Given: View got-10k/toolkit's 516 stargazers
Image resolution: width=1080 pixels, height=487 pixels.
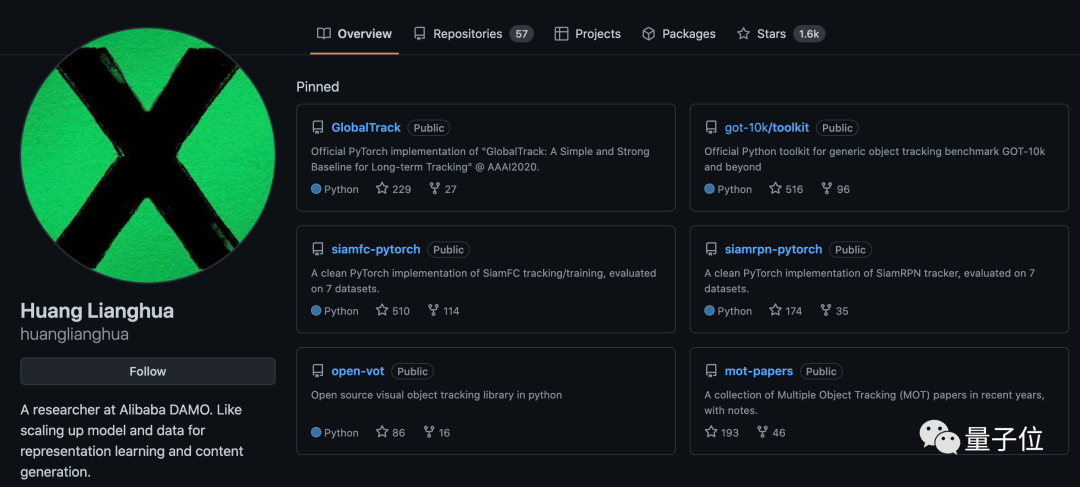Looking at the screenshot, I should click(786, 189).
